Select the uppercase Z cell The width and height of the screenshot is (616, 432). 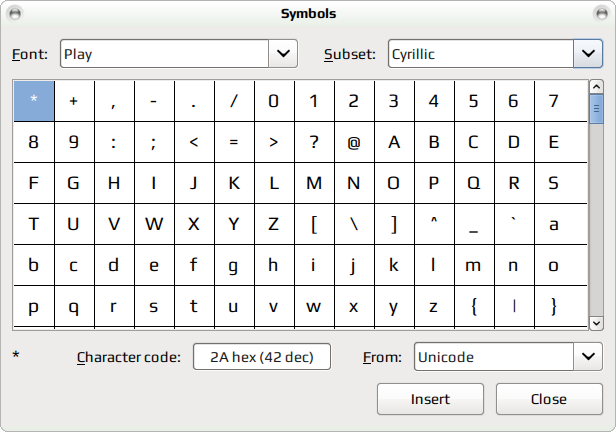point(274,224)
